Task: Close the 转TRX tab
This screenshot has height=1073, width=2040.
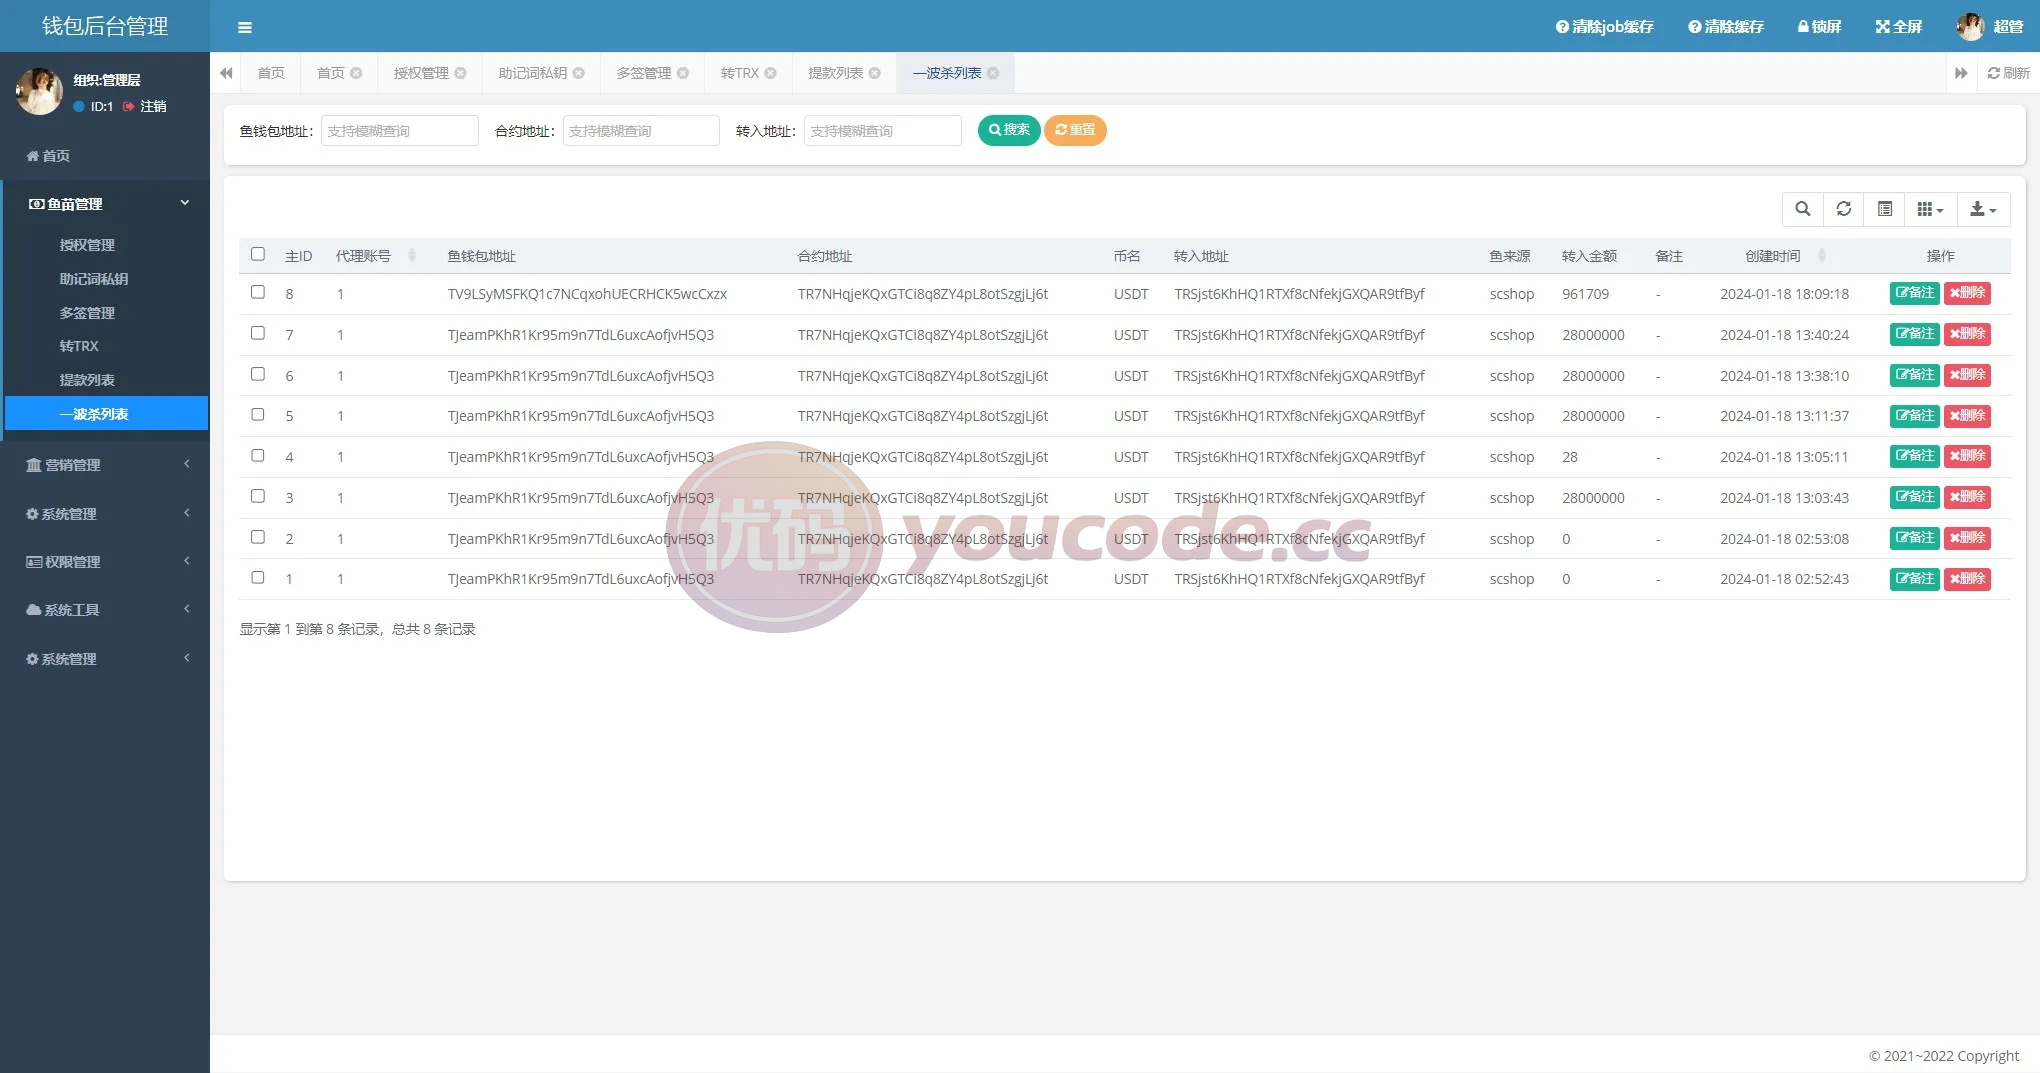Action: pyautogui.click(x=770, y=73)
